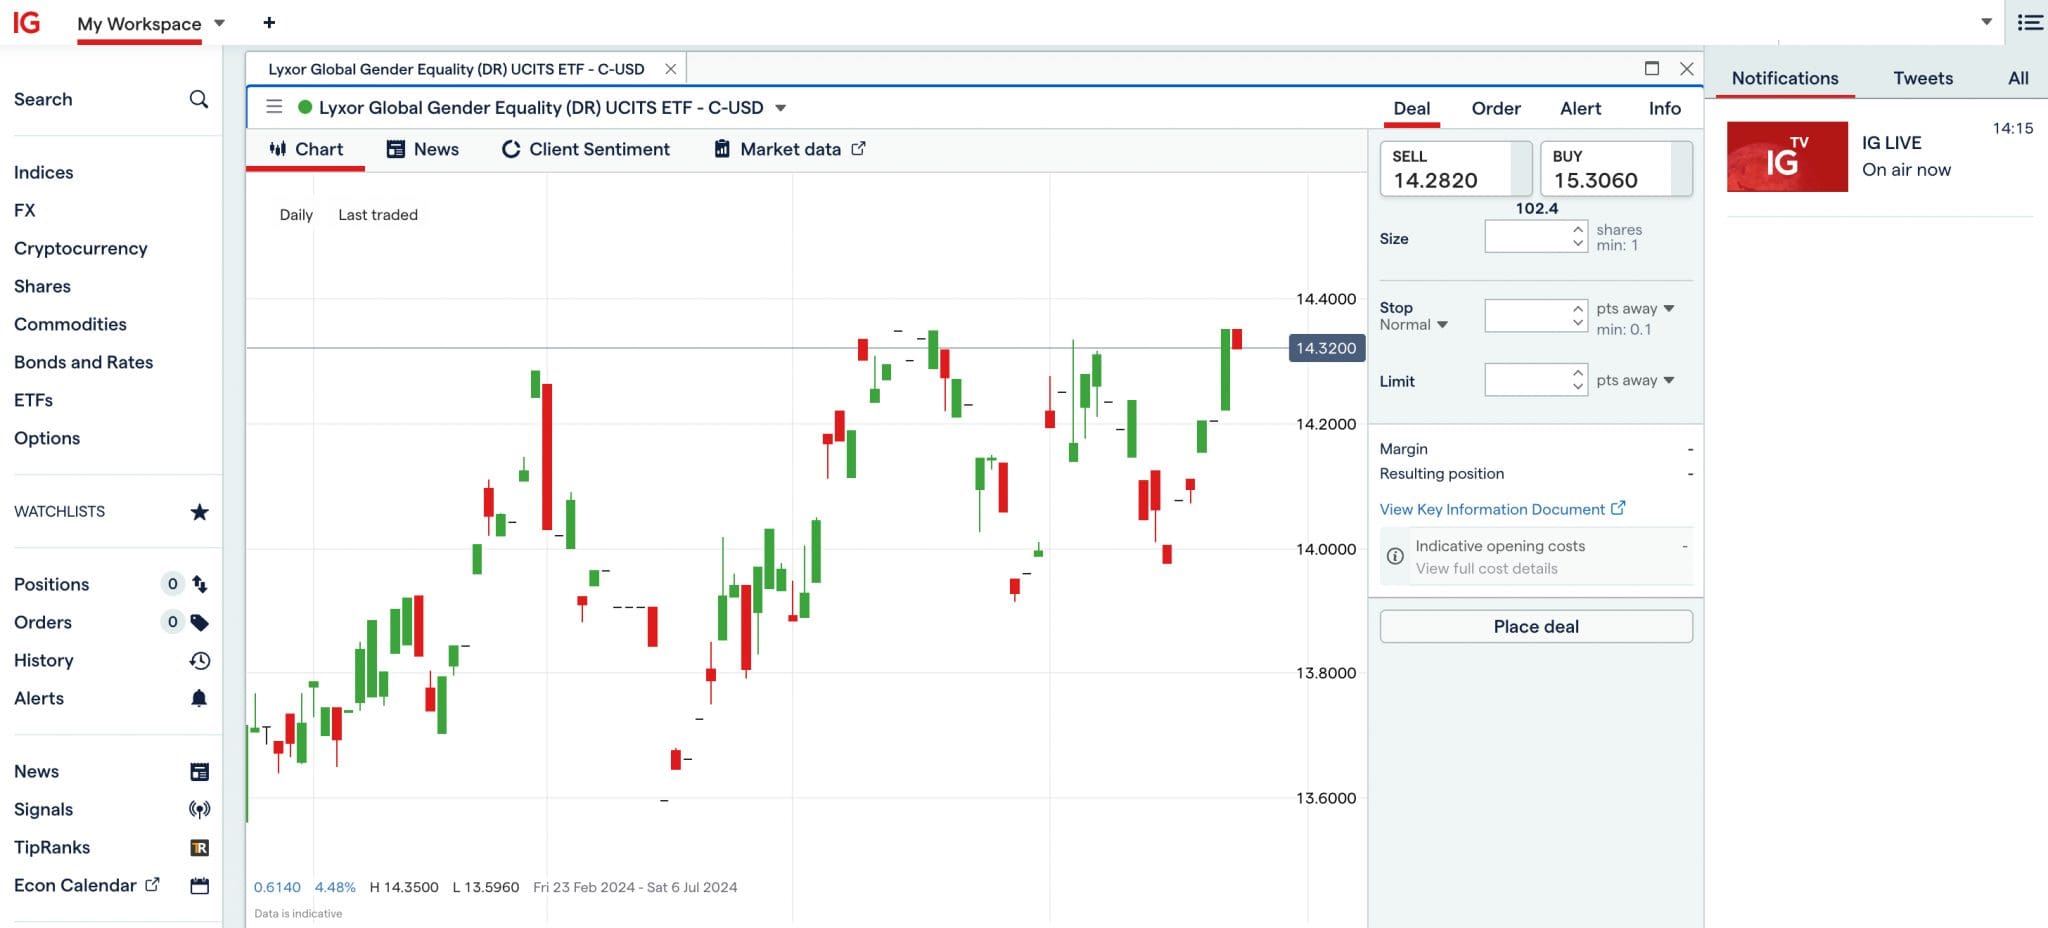Click the Signals broadcast icon
This screenshot has width=2048, height=928.
pyautogui.click(x=200, y=809)
